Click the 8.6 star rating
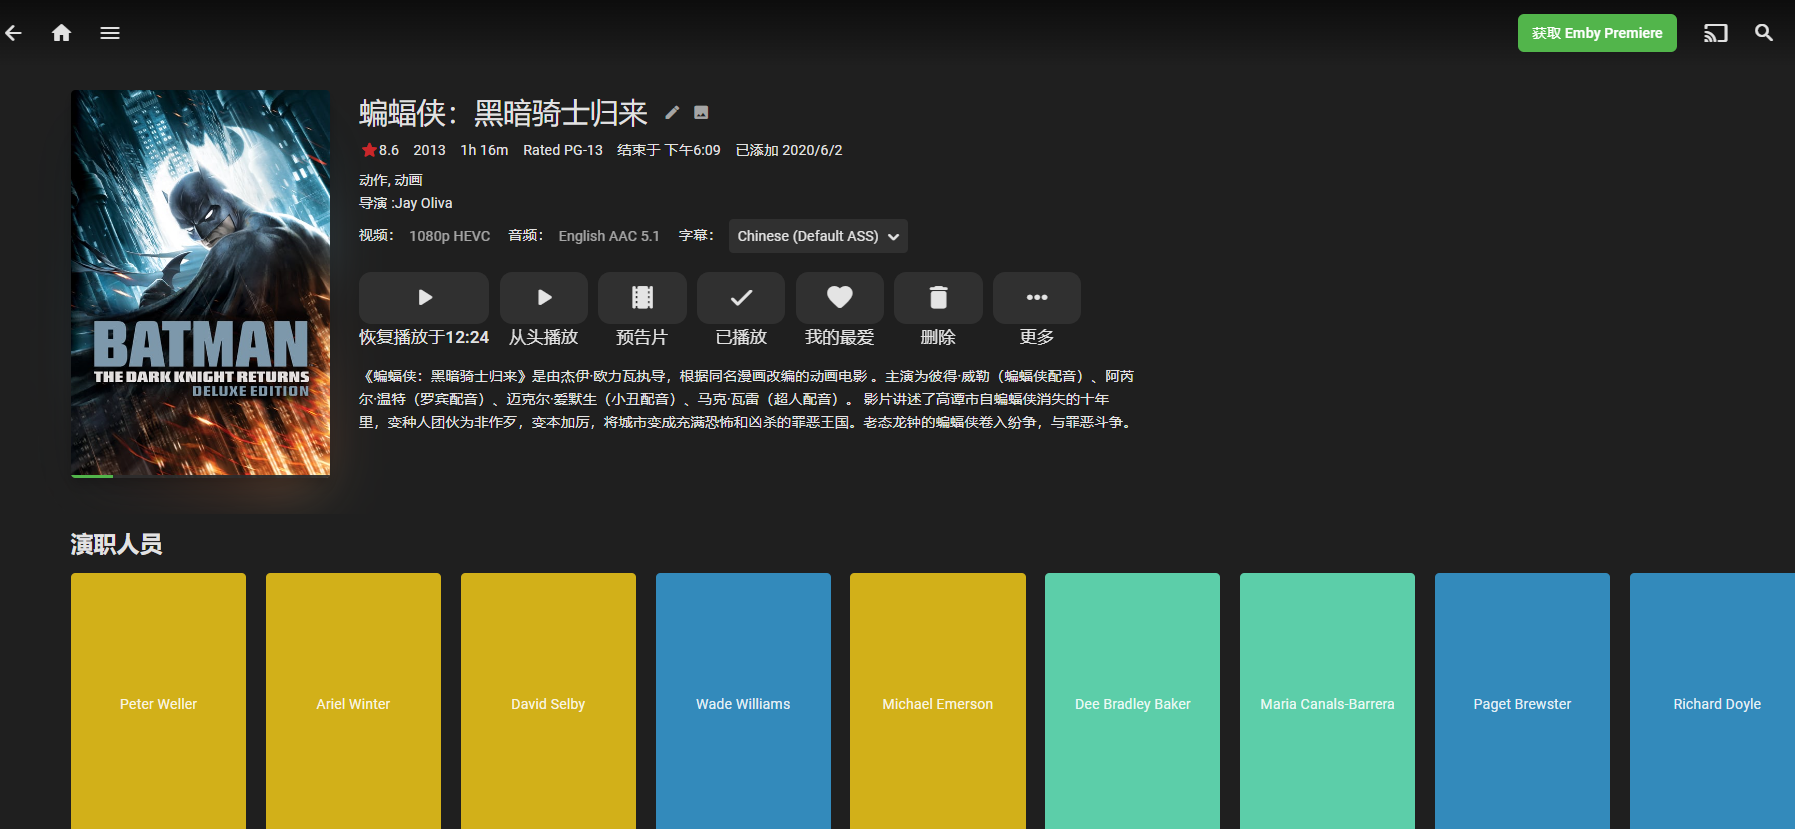Screen dimensions: 1795x829 380,150
